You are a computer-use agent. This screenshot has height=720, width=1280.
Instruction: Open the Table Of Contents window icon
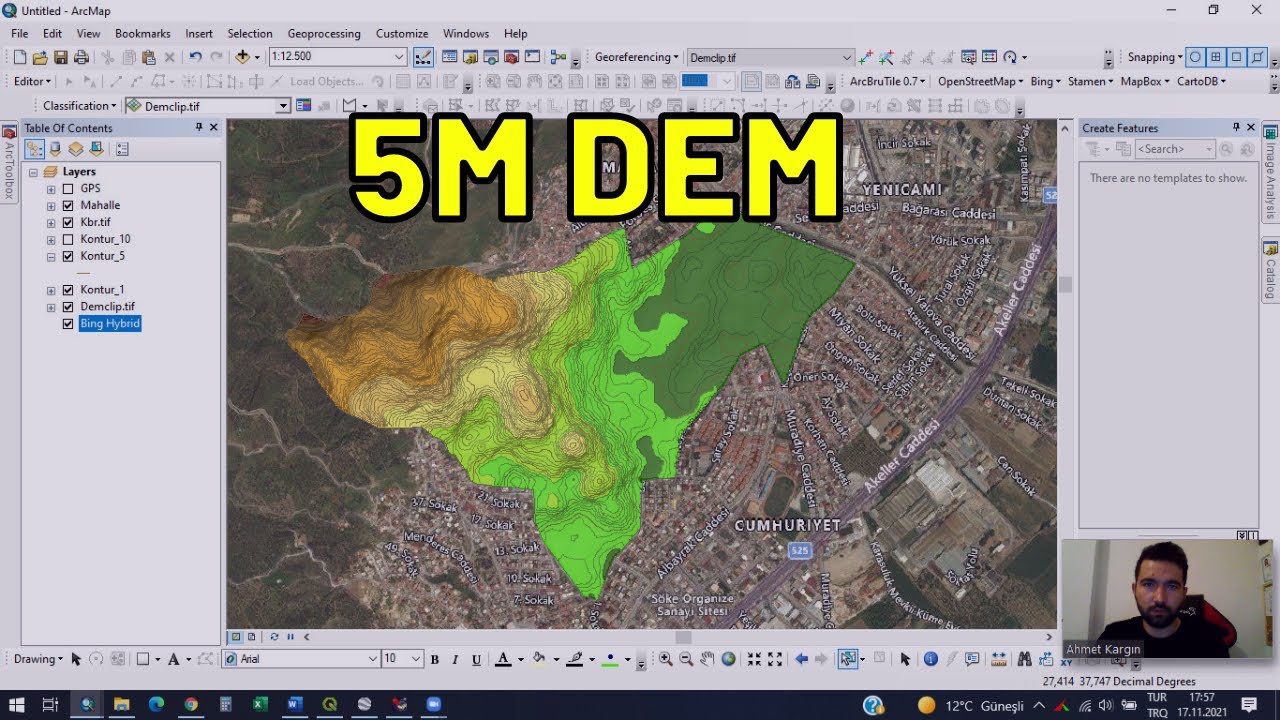(x=449, y=57)
